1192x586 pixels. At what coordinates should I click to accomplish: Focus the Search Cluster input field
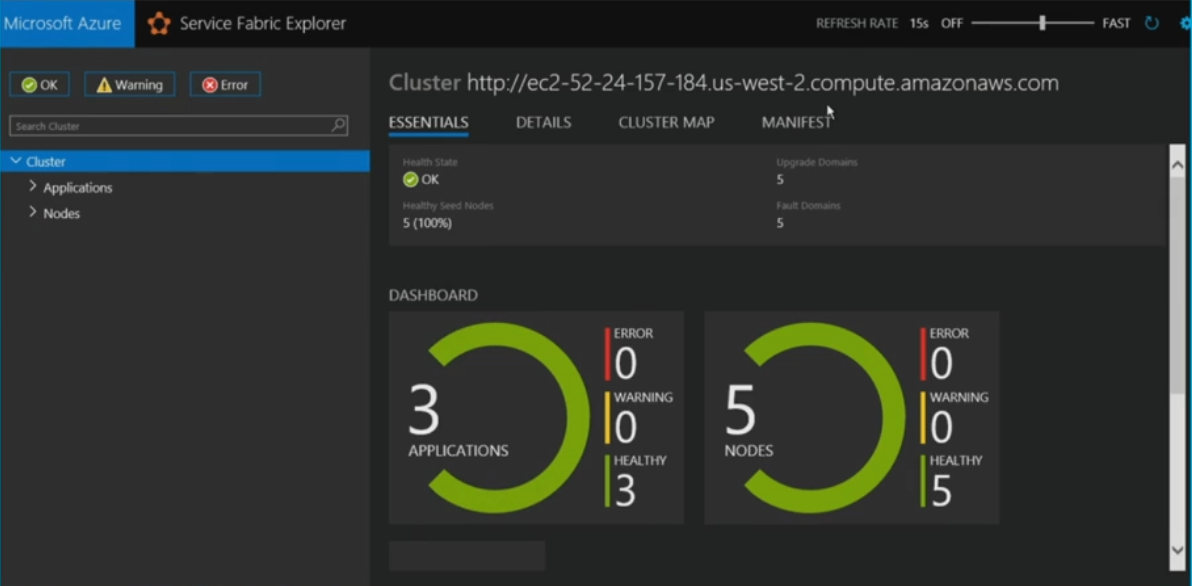[x=179, y=125]
